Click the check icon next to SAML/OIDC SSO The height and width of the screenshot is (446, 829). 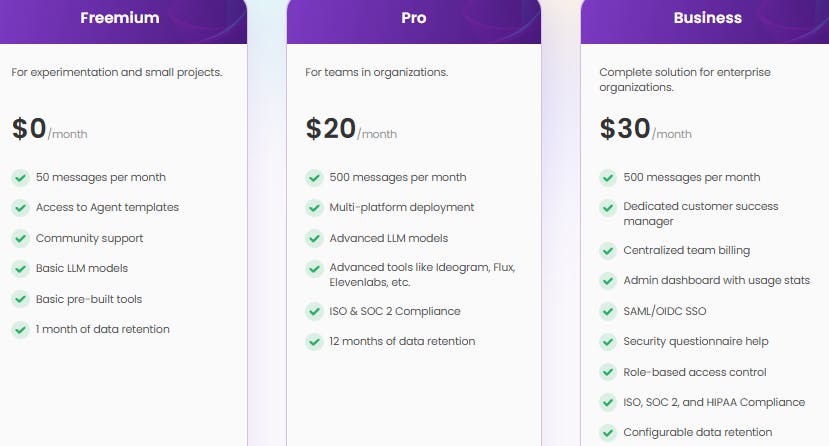608,311
